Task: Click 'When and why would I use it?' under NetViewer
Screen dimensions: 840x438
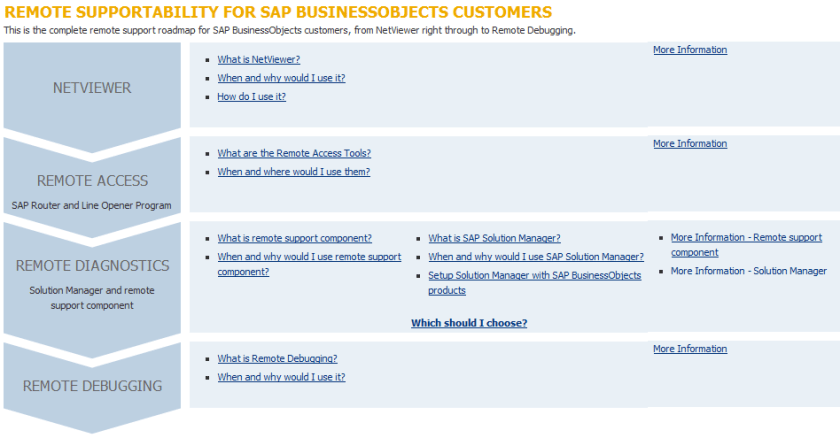Action: (x=281, y=78)
